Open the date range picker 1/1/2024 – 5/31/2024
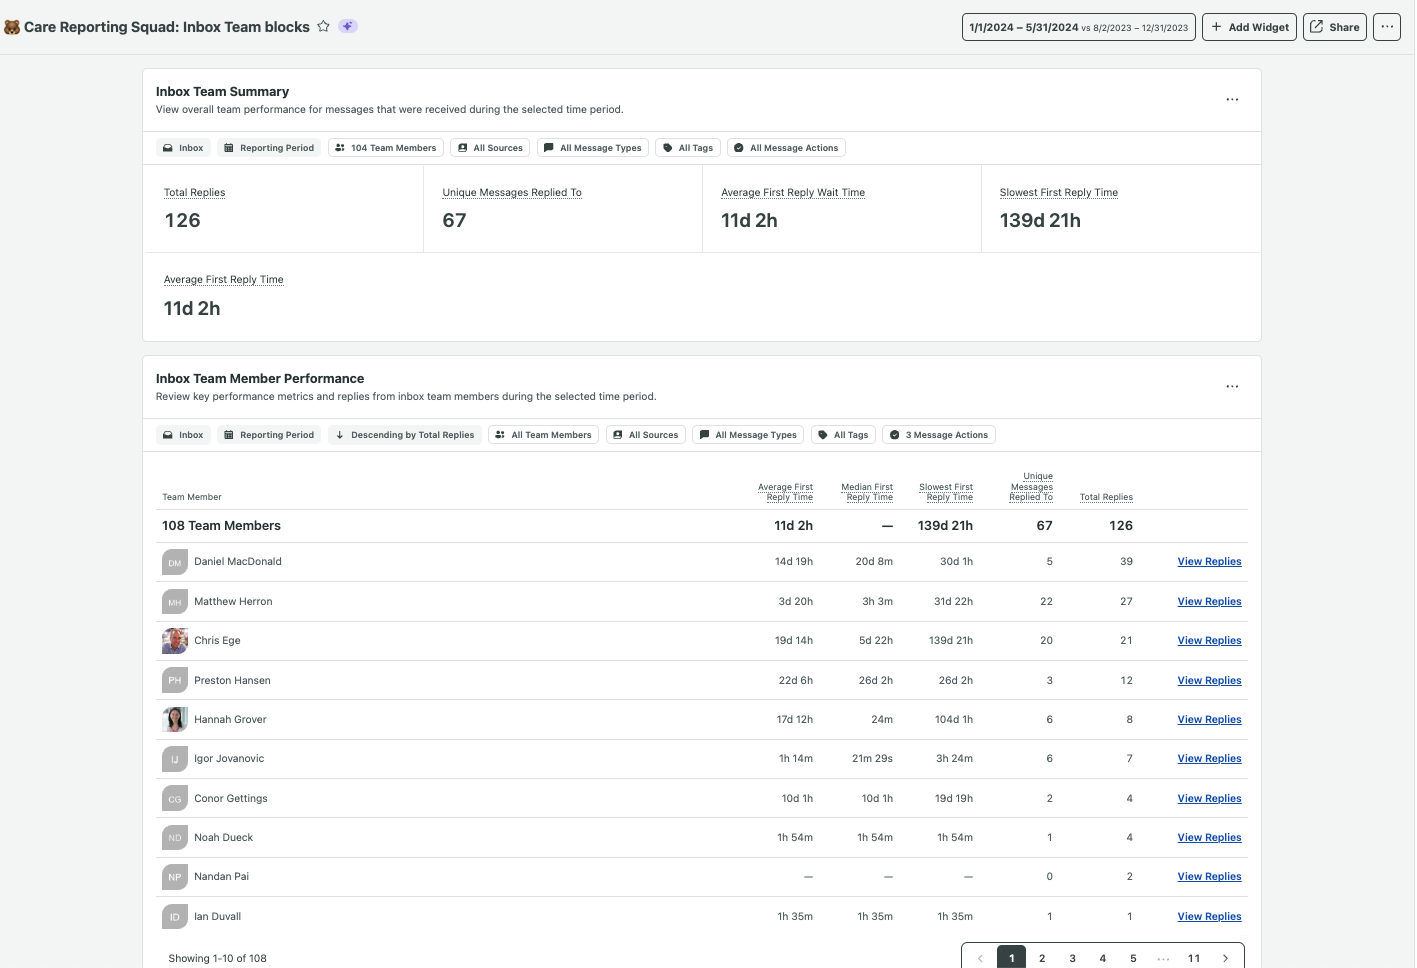The height and width of the screenshot is (968, 1417). point(1078,27)
